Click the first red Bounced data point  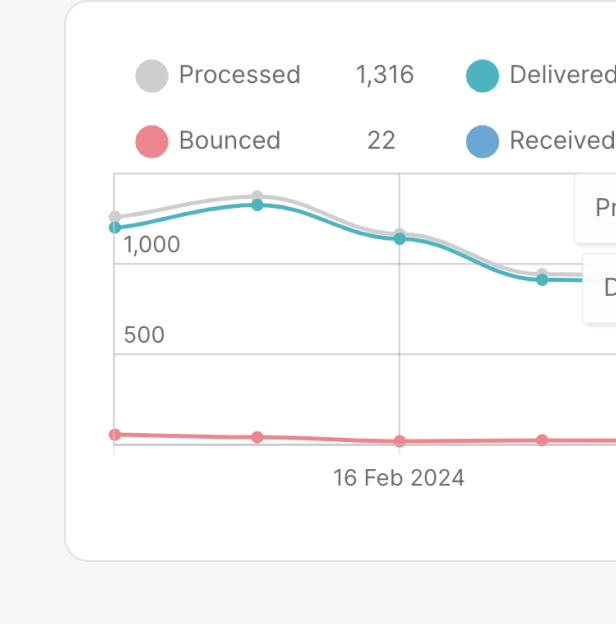point(115,434)
